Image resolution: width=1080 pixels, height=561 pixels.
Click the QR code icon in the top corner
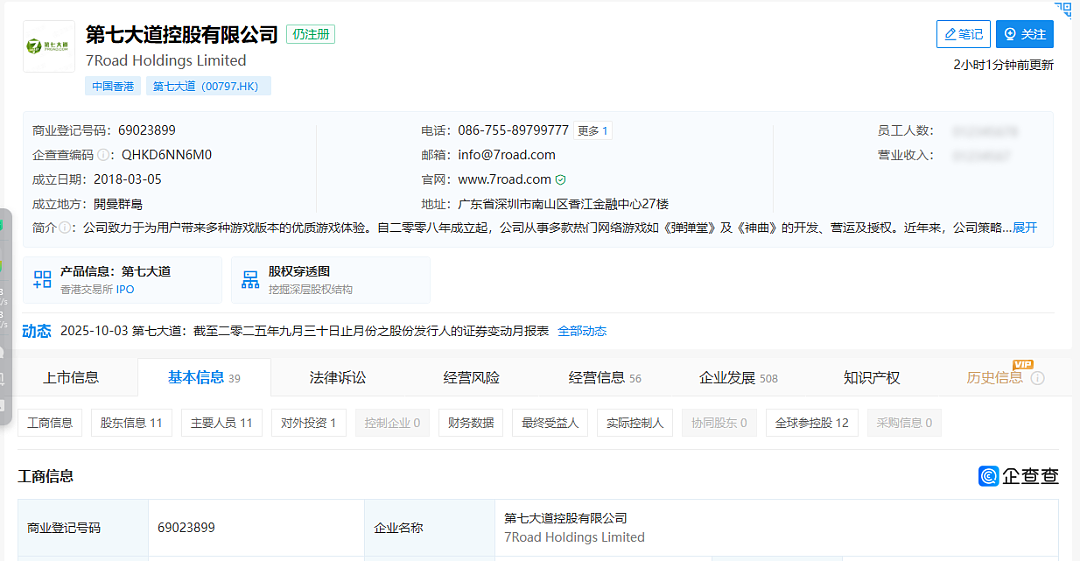click(1064, 9)
